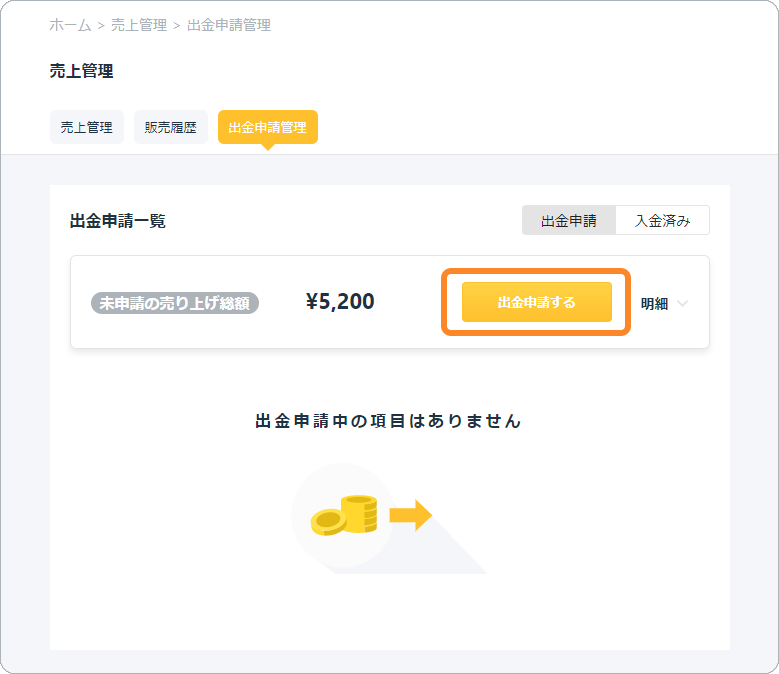Click the 出金申請する button
This screenshot has width=779, height=674.
(537, 302)
